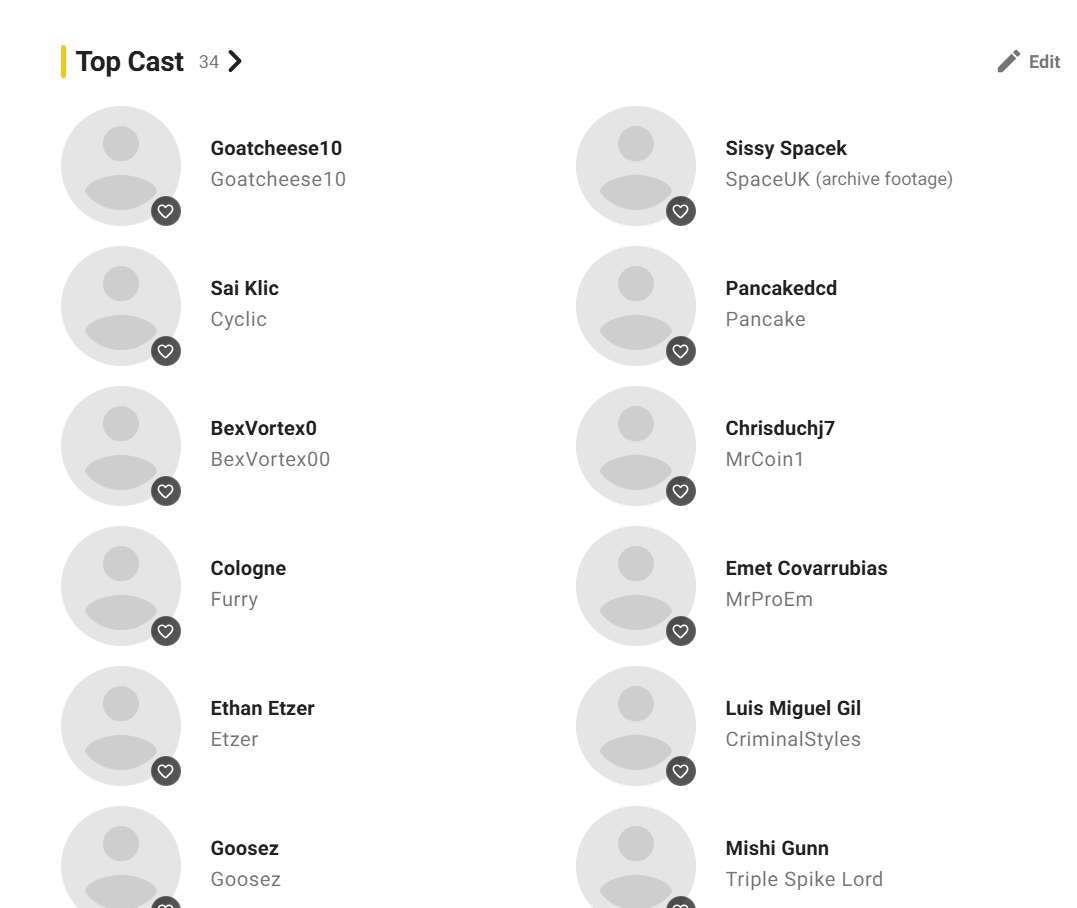Favorite Ethan Etzer using heart icon
Screen dimensions: 1077x908
(x=166, y=771)
